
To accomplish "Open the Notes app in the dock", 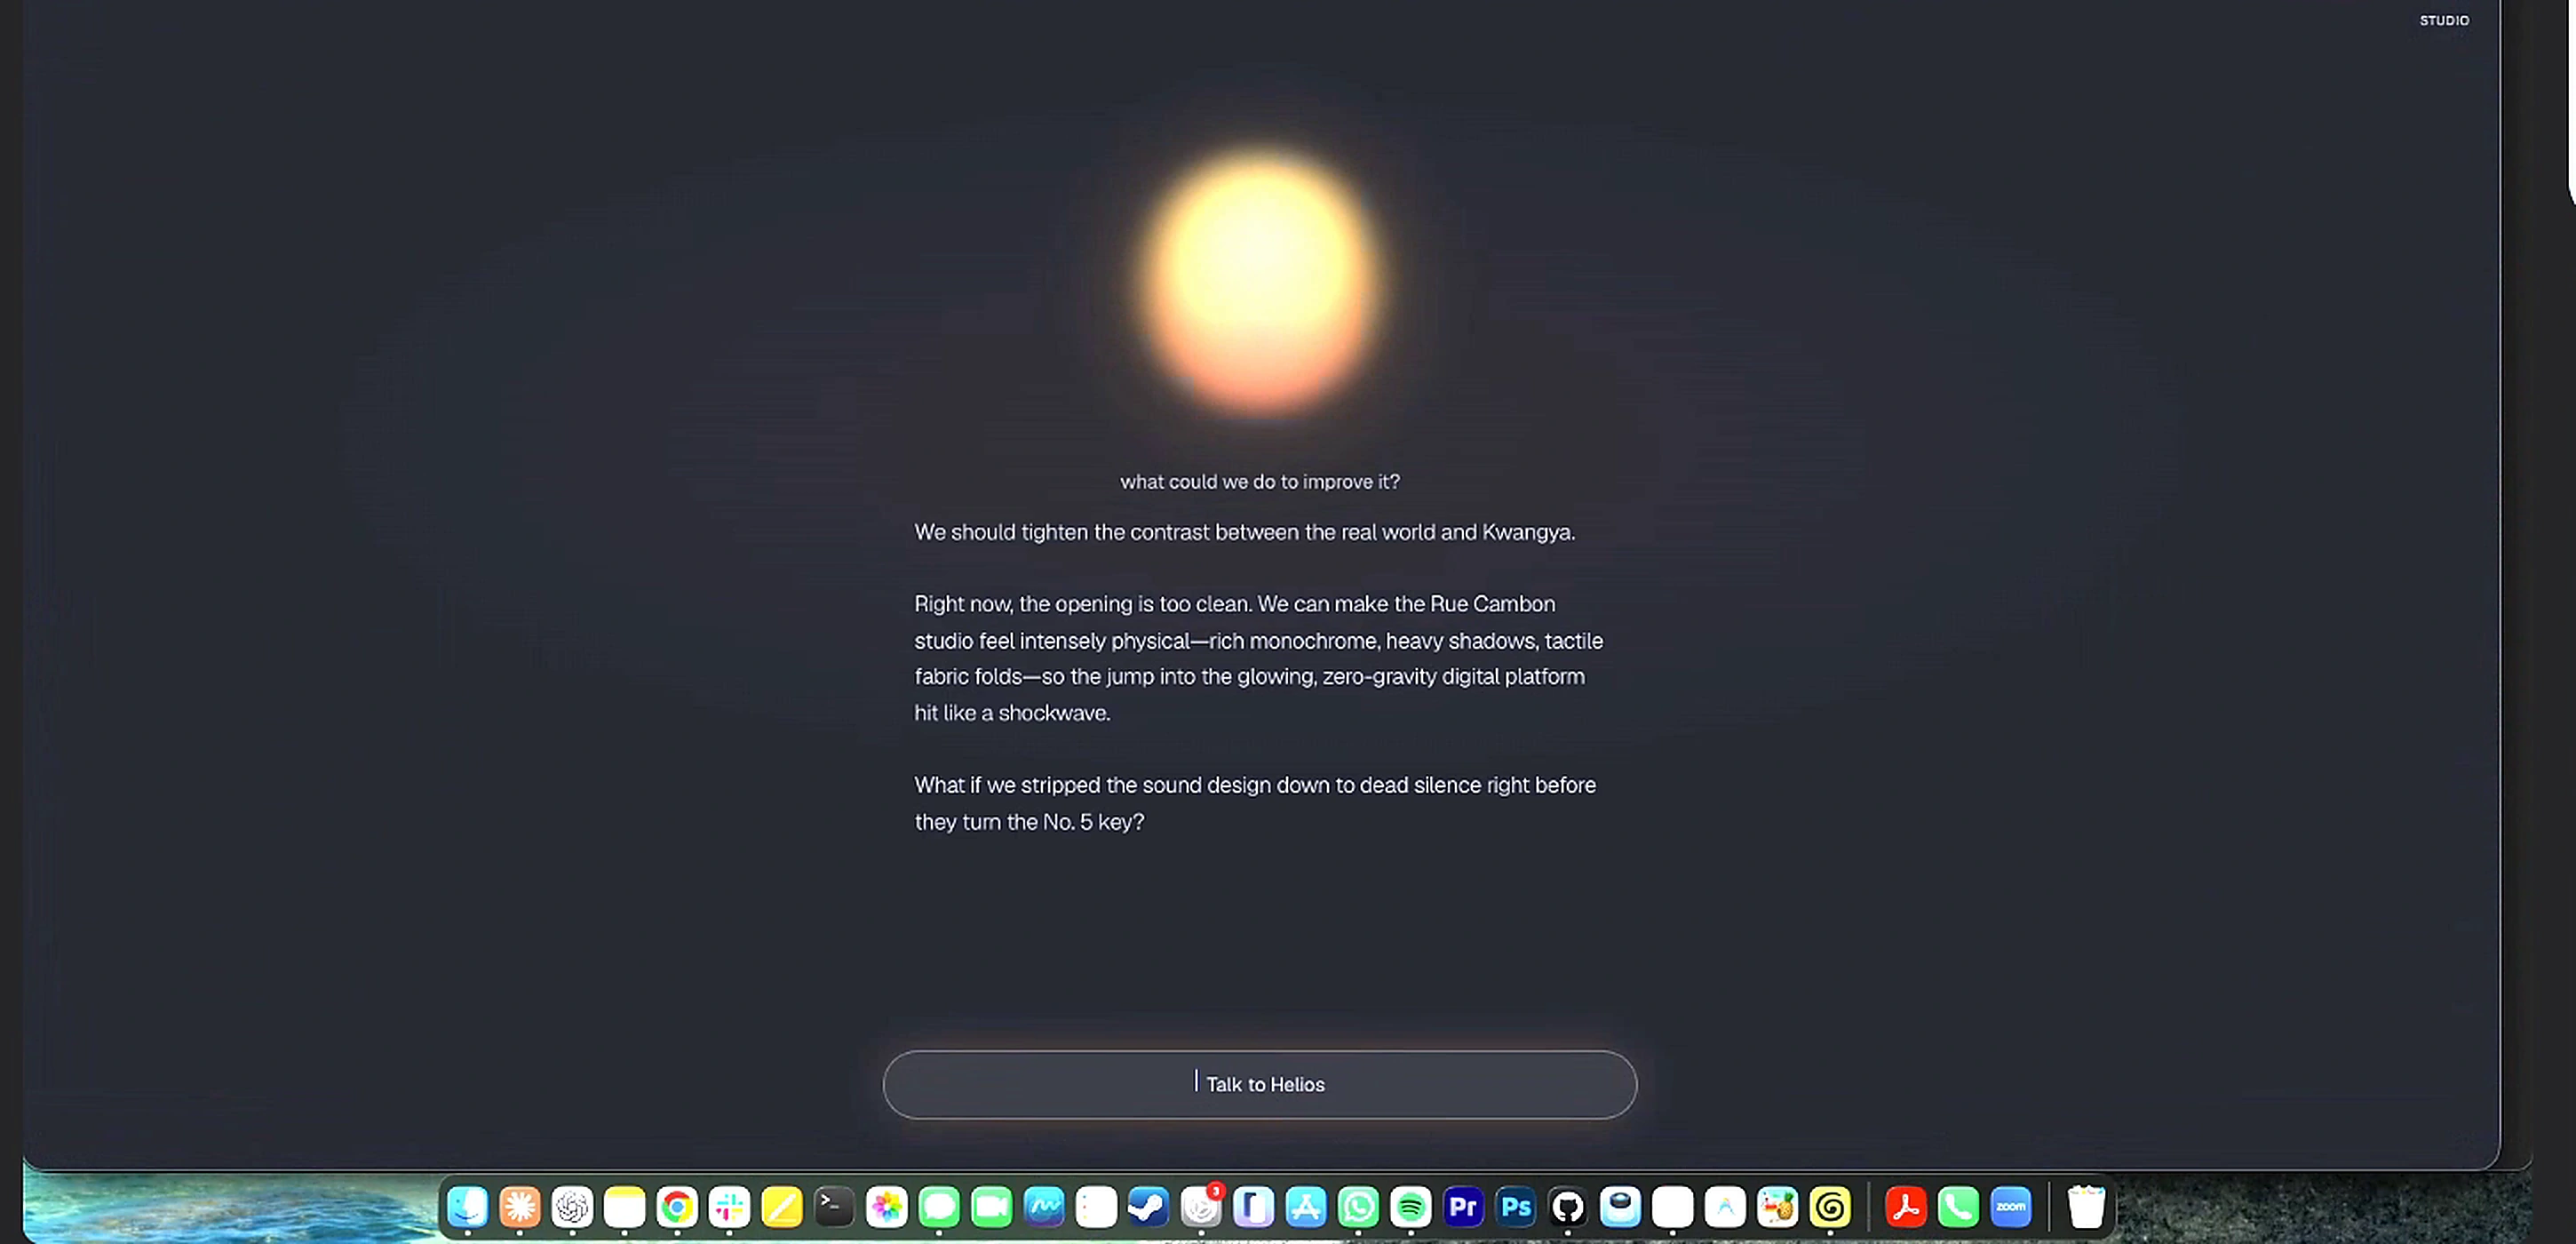I will [625, 1207].
